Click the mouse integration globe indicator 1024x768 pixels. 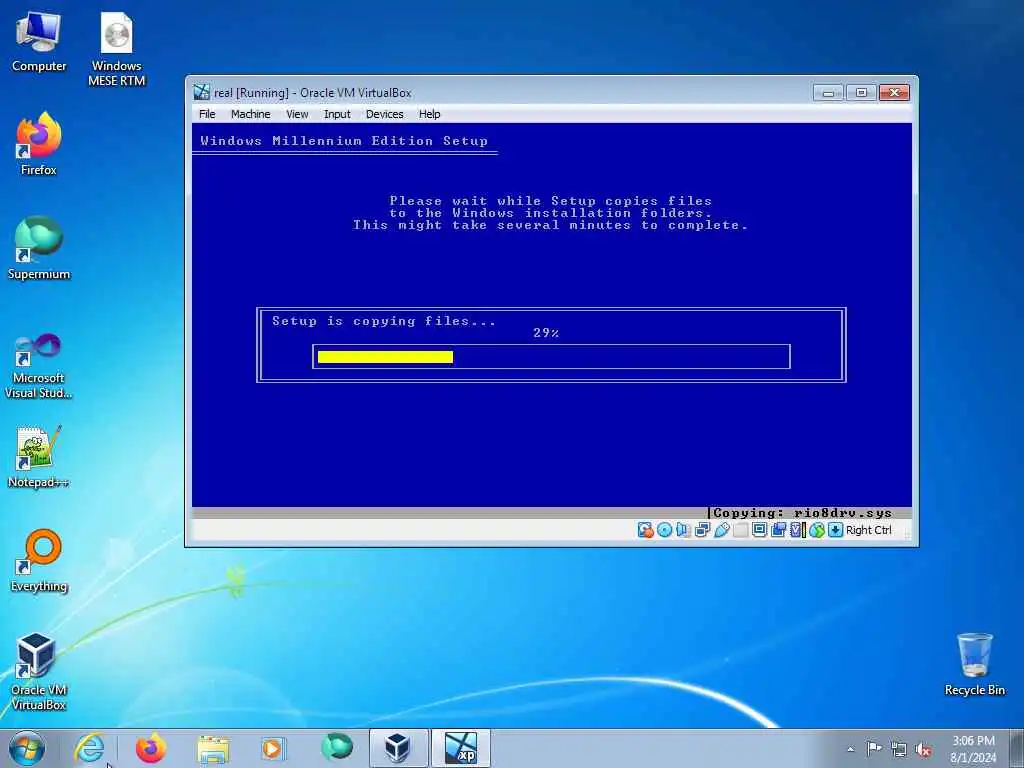(x=817, y=530)
